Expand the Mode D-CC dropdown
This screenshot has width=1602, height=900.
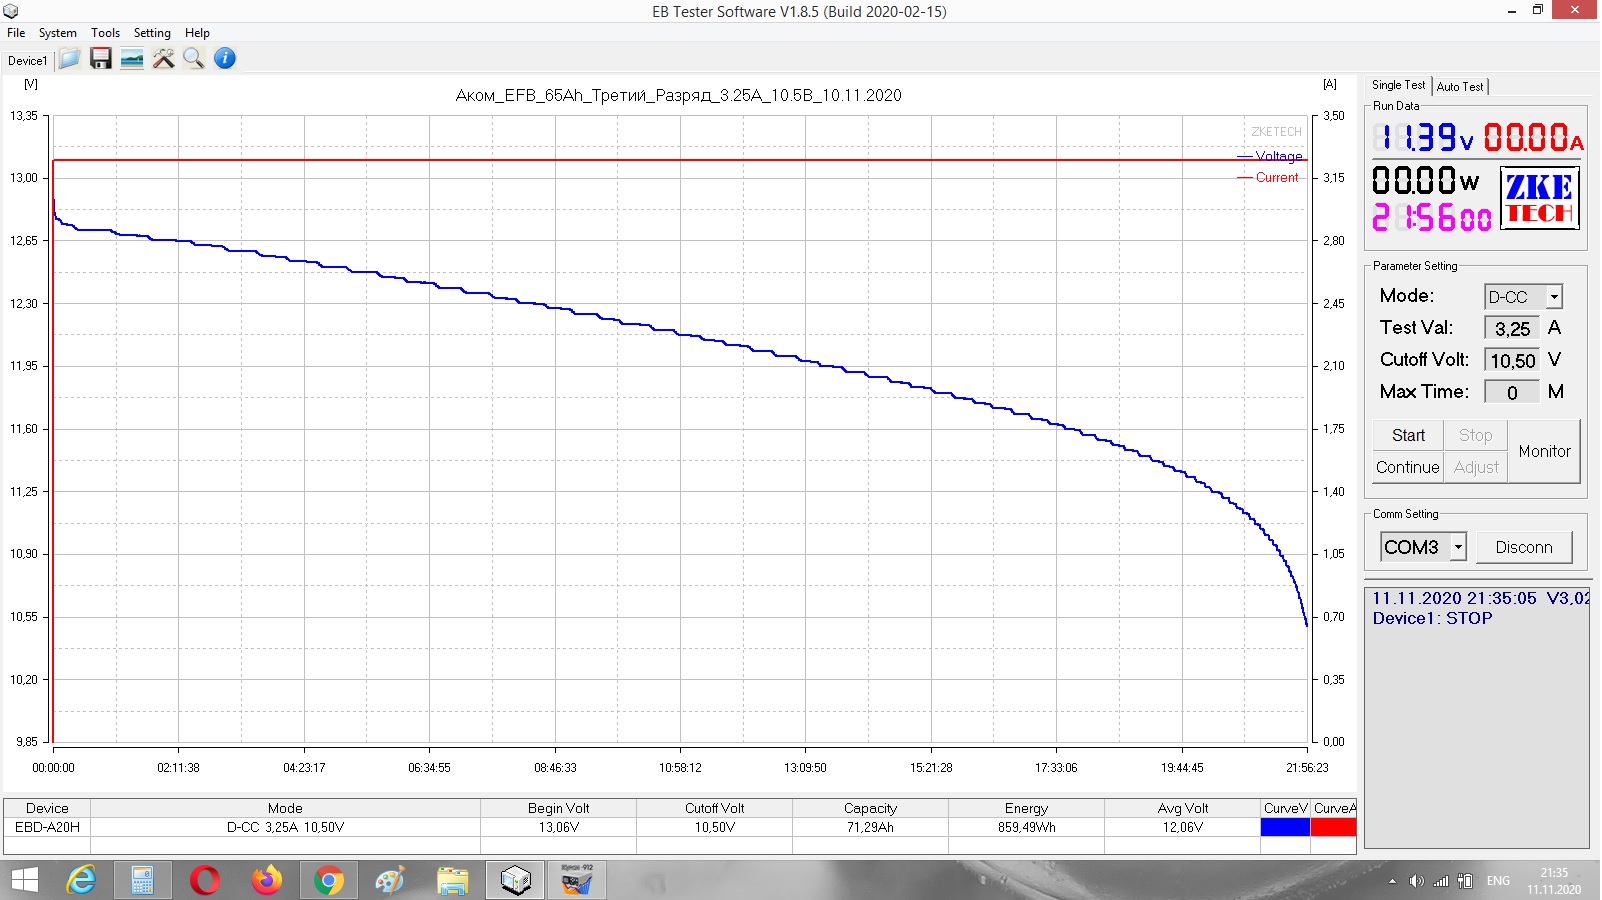1554,297
